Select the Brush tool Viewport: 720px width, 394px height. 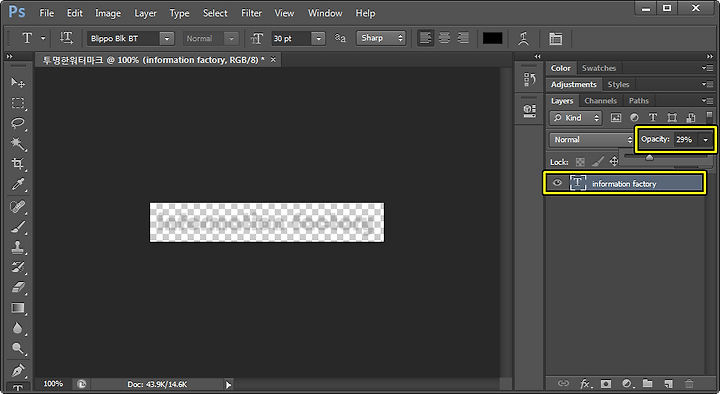pos(18,227)
